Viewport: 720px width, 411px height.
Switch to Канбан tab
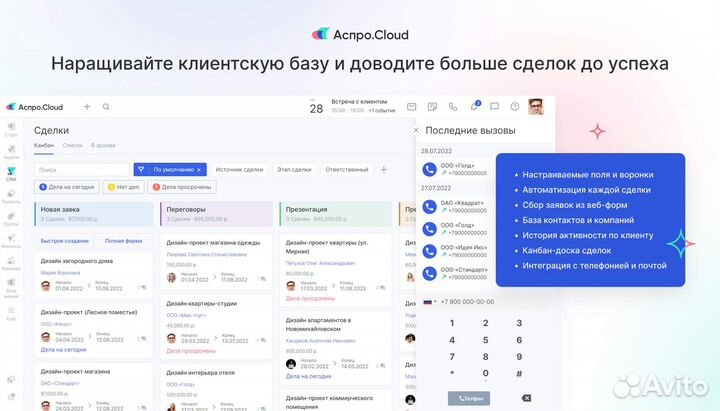[x=44, y=145]
